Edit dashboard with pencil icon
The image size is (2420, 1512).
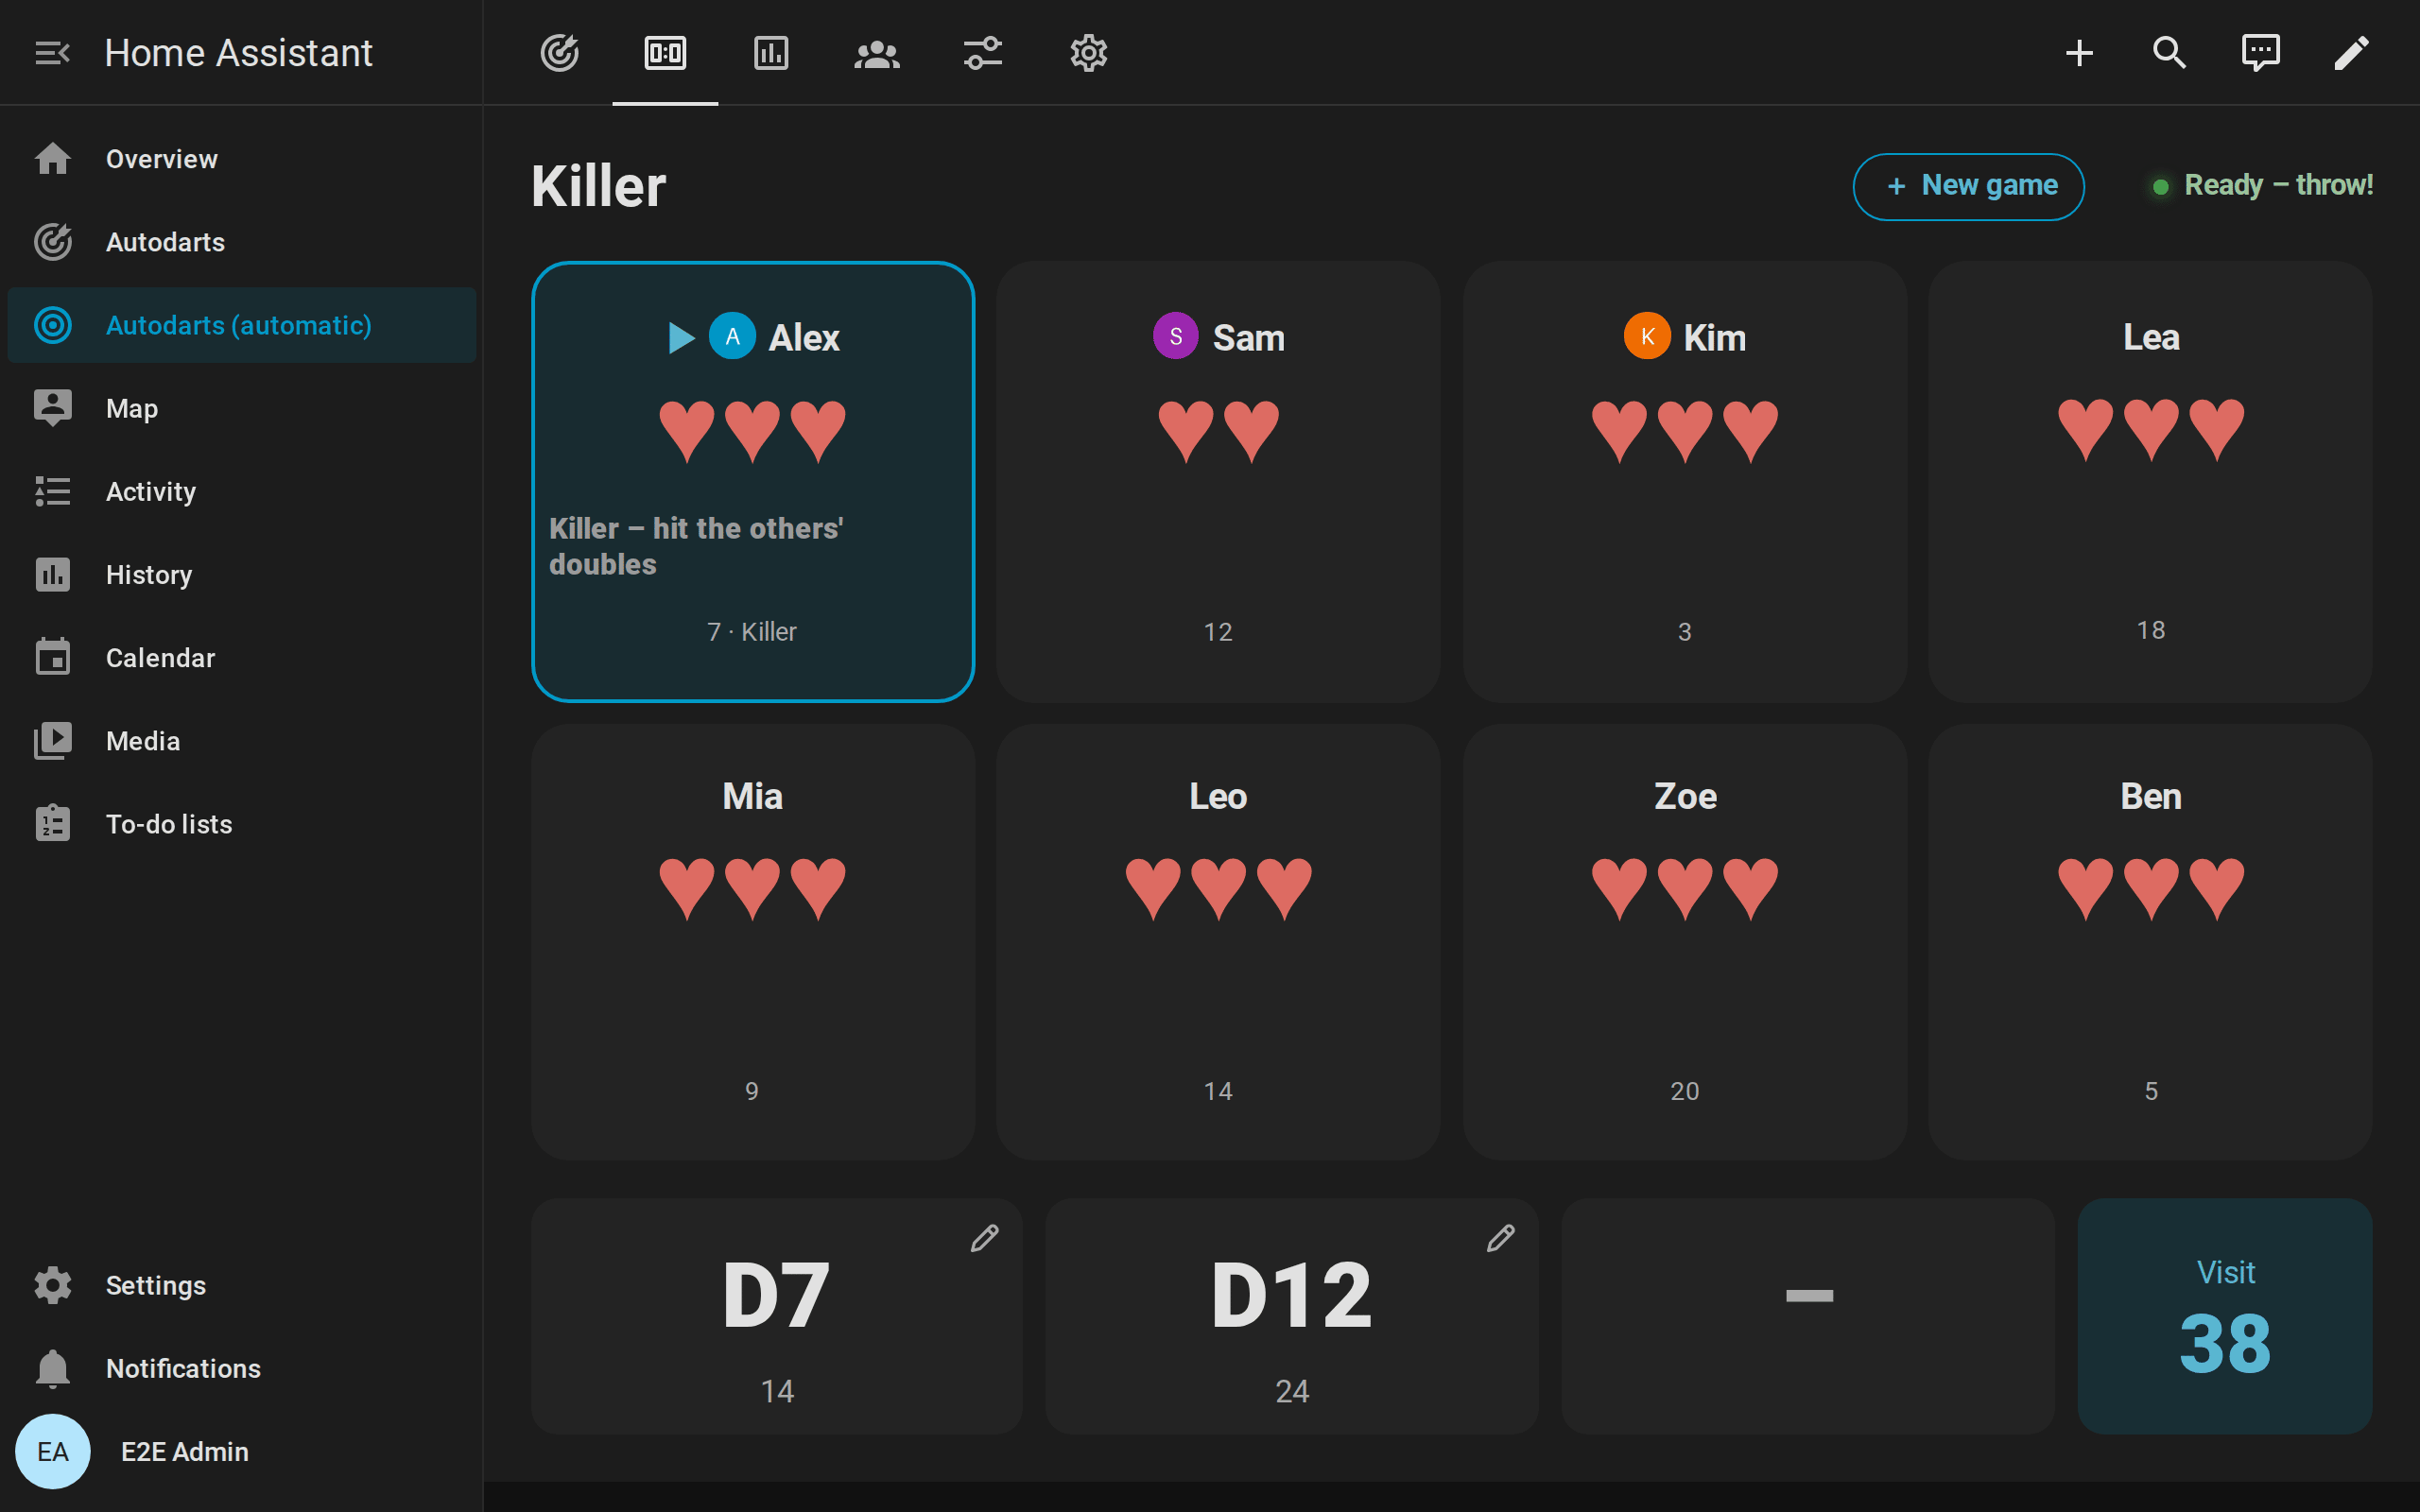coord(2351,53)
